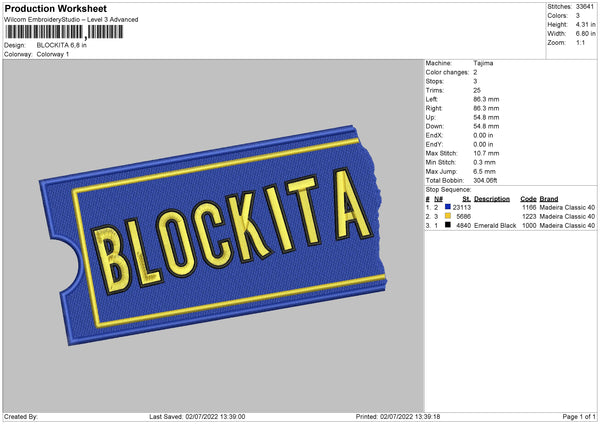Click the Width value 6.80 in

585,34
